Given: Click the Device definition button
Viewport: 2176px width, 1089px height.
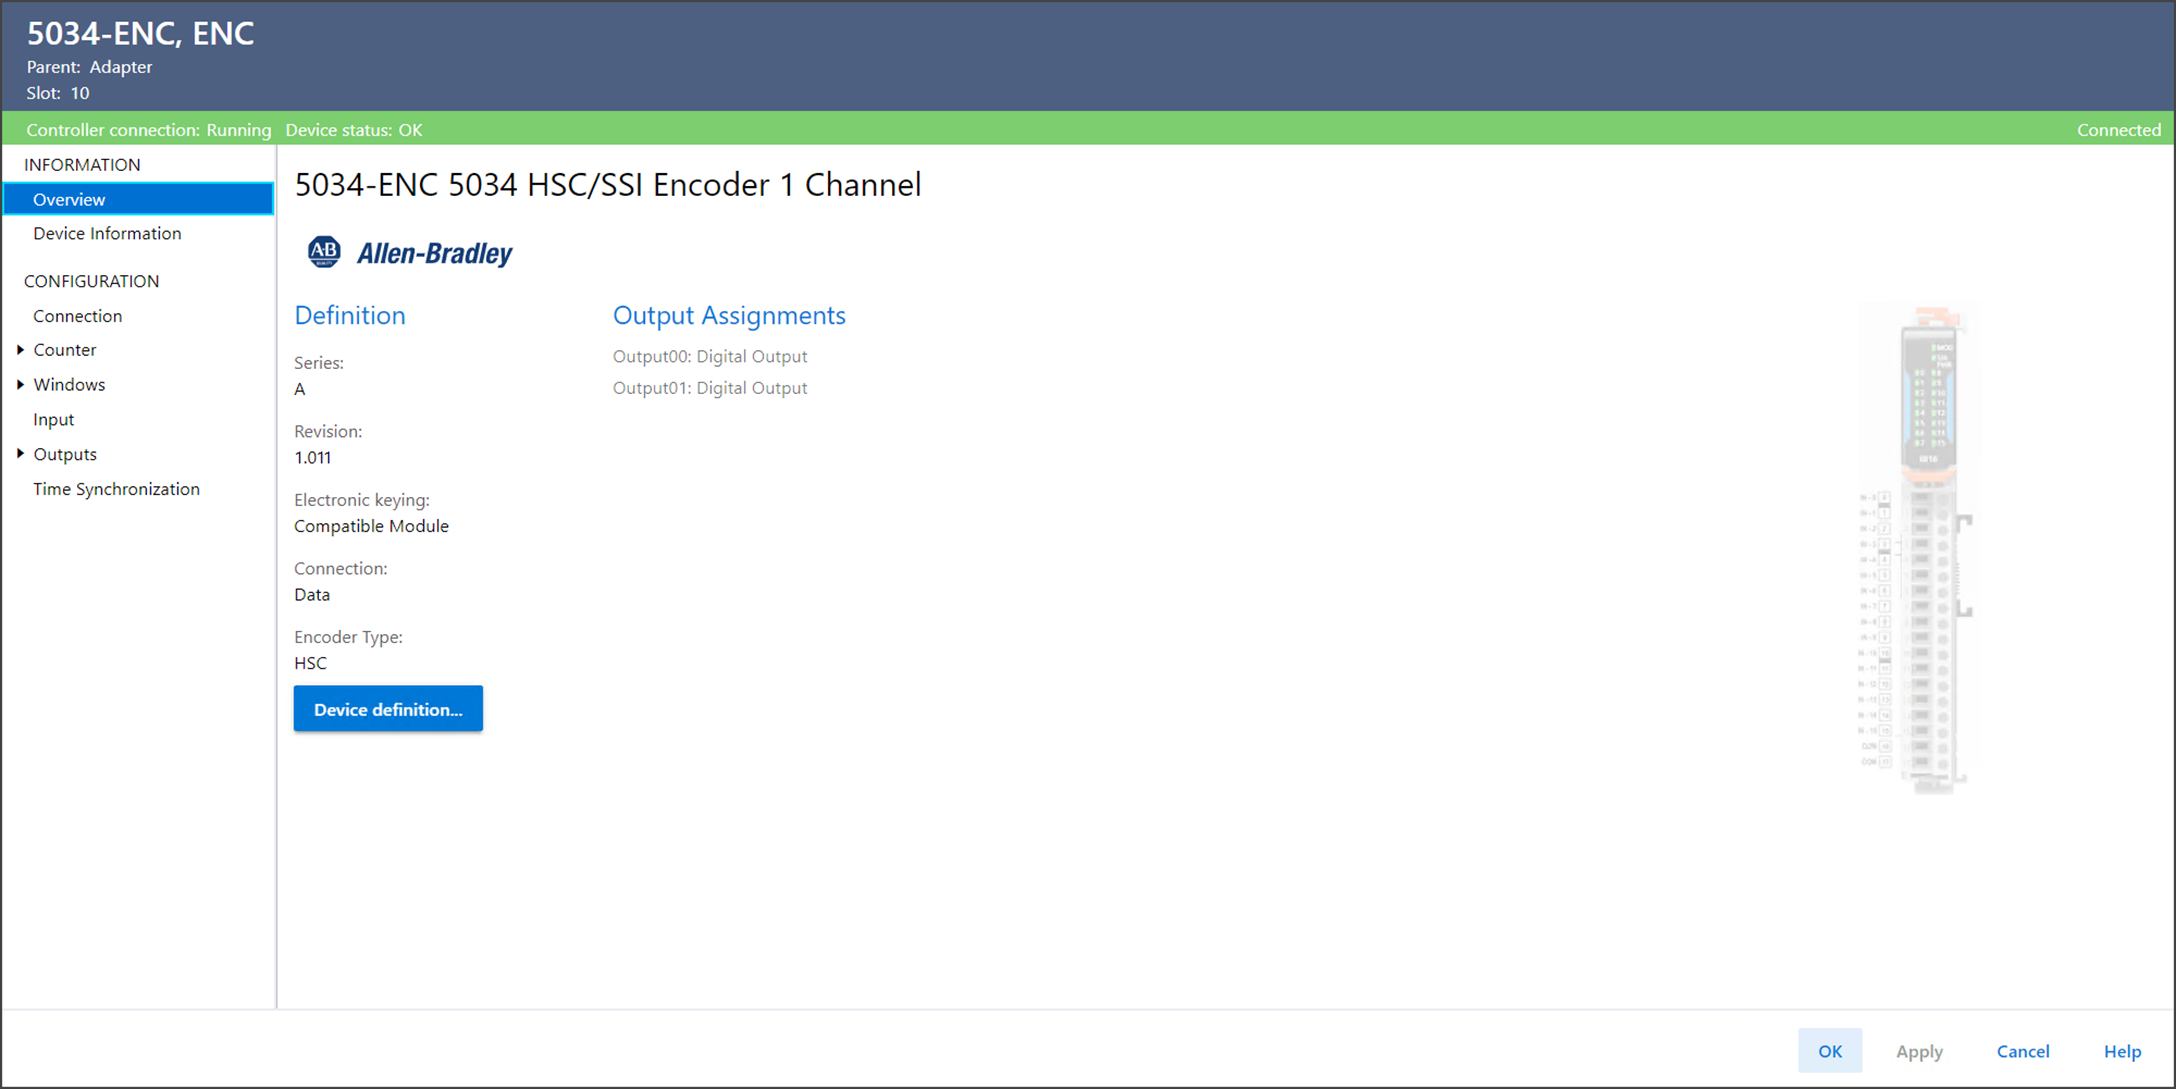Looking at the screenshot, I should (x=388, y=709).
